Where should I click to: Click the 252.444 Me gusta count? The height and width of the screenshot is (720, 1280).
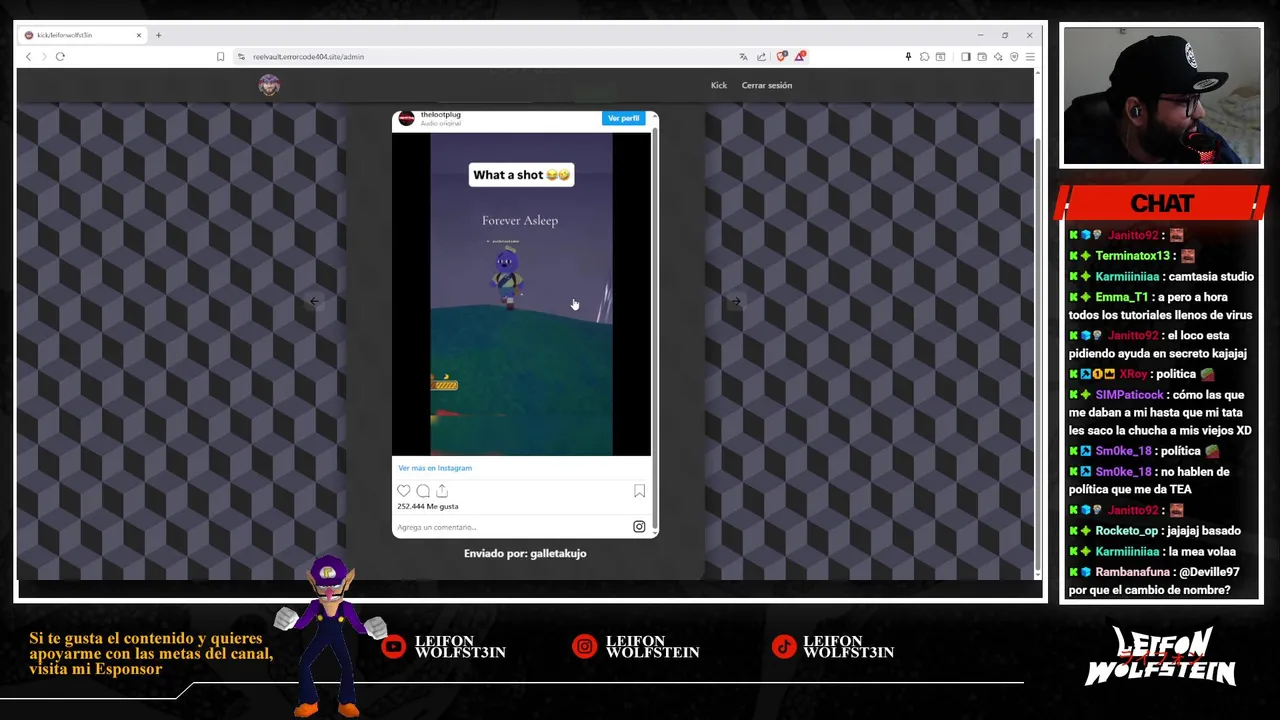[x=428, y=506]
